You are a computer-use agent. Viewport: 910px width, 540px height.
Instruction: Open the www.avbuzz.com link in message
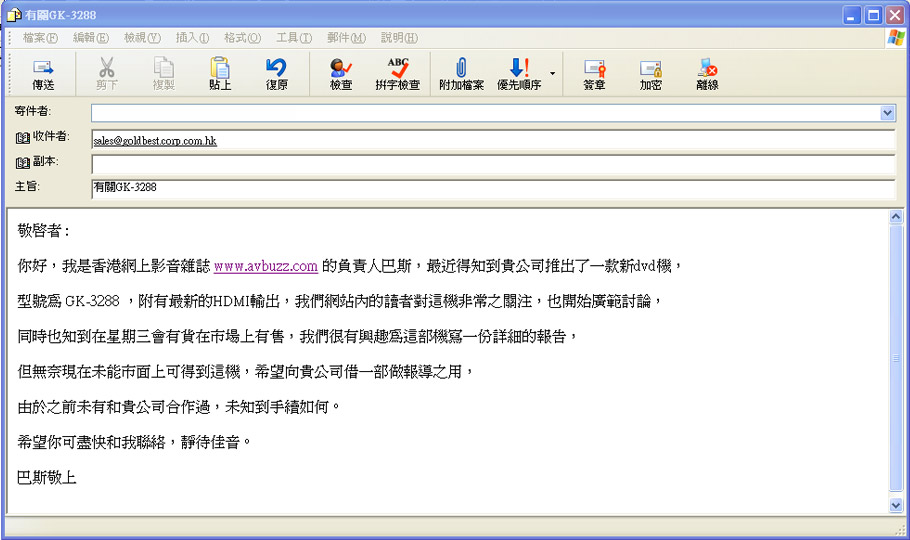coord(266,266)
